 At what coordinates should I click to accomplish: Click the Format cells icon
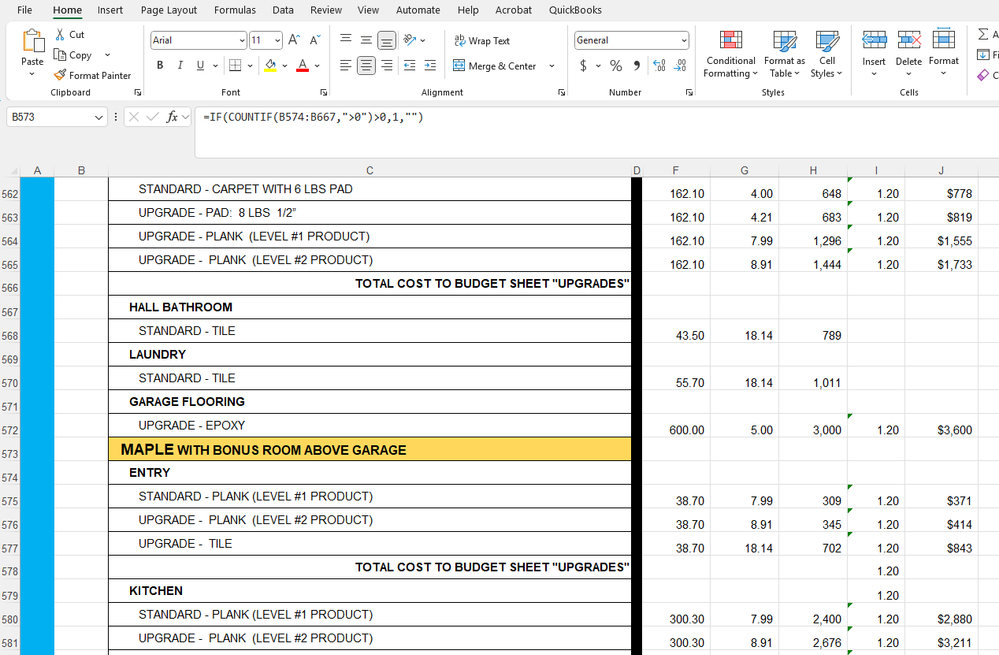click(x=944, y=40)
